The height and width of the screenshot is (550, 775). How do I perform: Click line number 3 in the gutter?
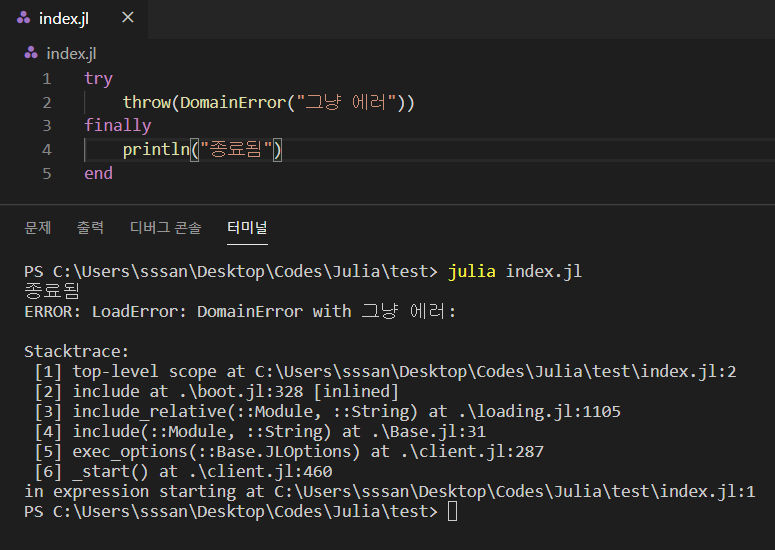(x=46, y=126)
